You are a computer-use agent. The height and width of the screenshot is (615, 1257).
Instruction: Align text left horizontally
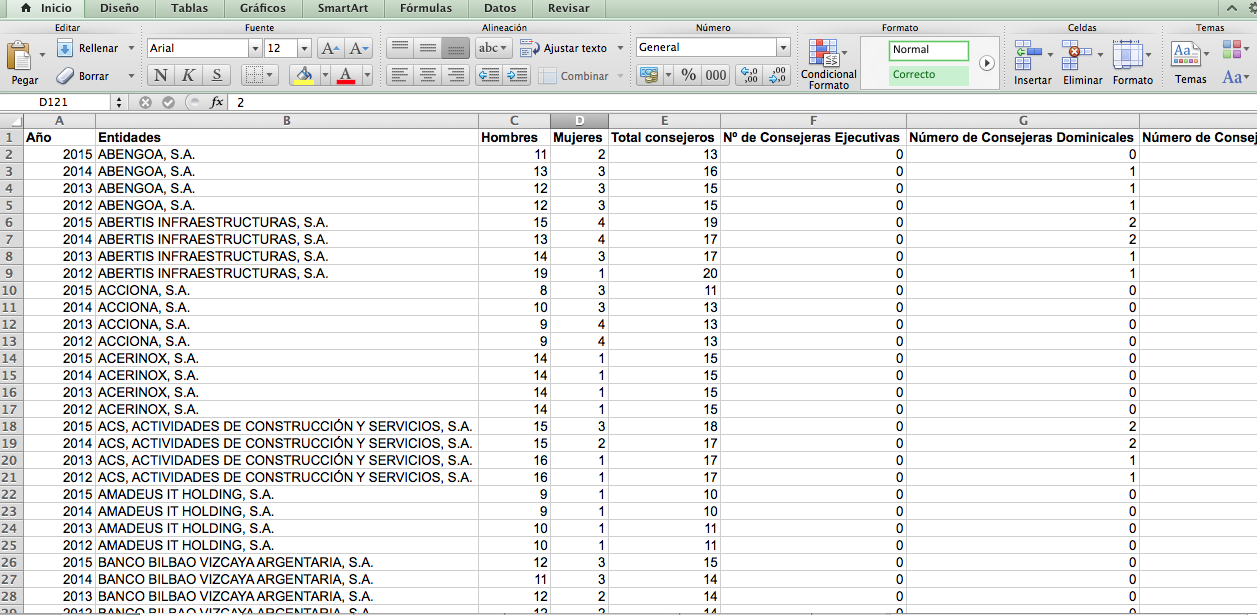[x=399, y=75]
